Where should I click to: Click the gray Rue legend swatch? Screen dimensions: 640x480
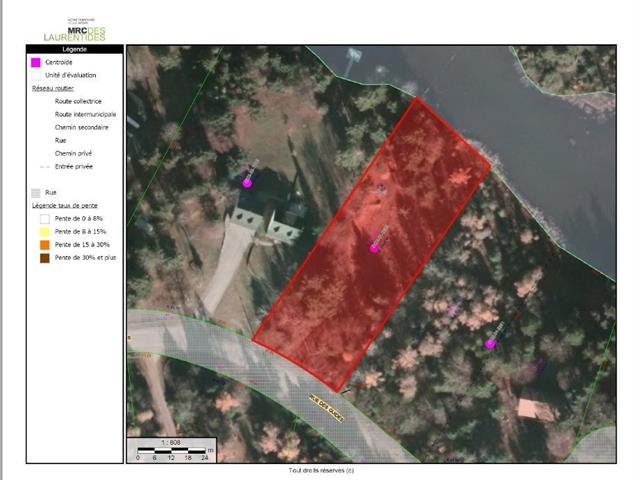point(36,191)
